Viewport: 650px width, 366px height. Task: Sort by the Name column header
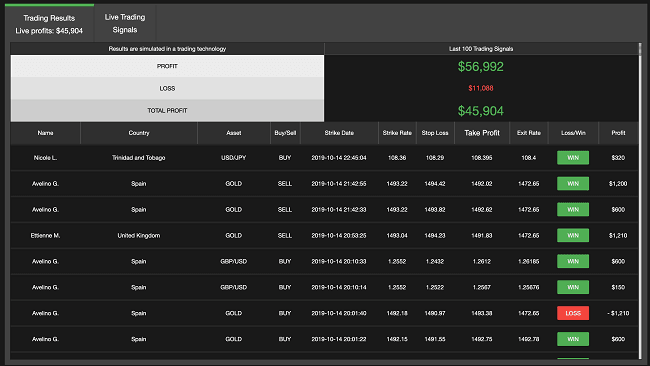click(x=46, y=133)
